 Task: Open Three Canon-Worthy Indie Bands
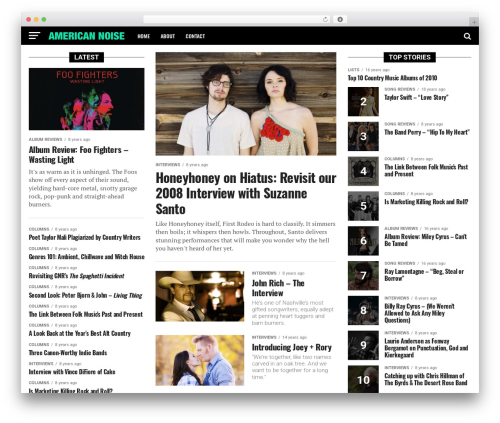tap(68, 353)
